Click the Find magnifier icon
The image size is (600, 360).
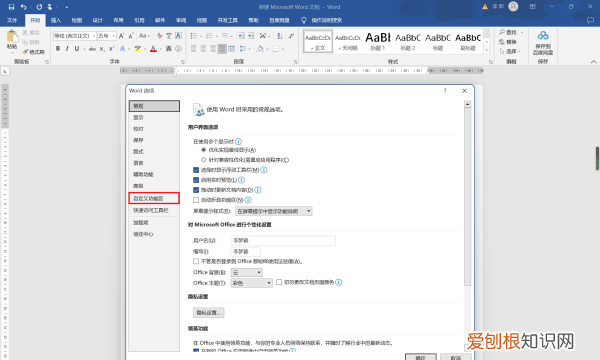coord(502,32)
